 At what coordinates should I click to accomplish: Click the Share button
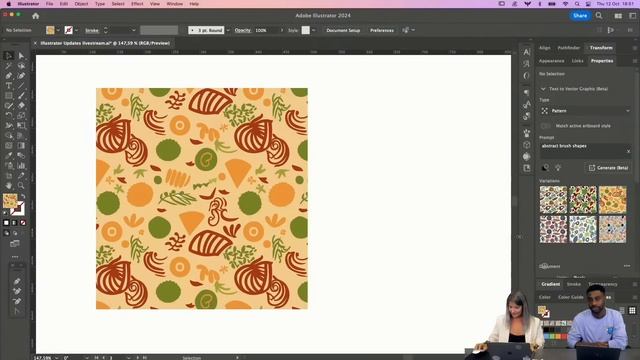pos(580,16)
